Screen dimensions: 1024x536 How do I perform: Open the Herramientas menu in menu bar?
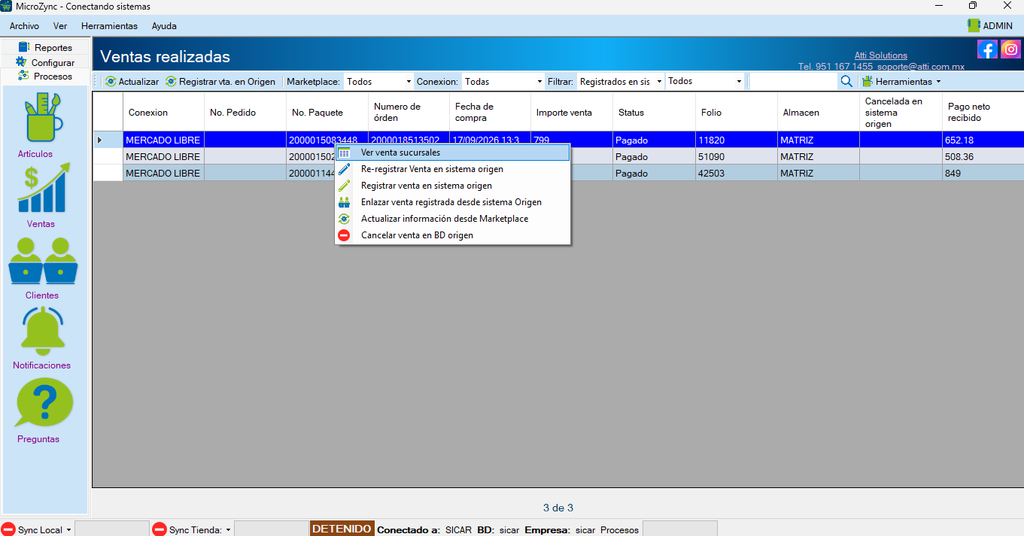coord(109,26)
